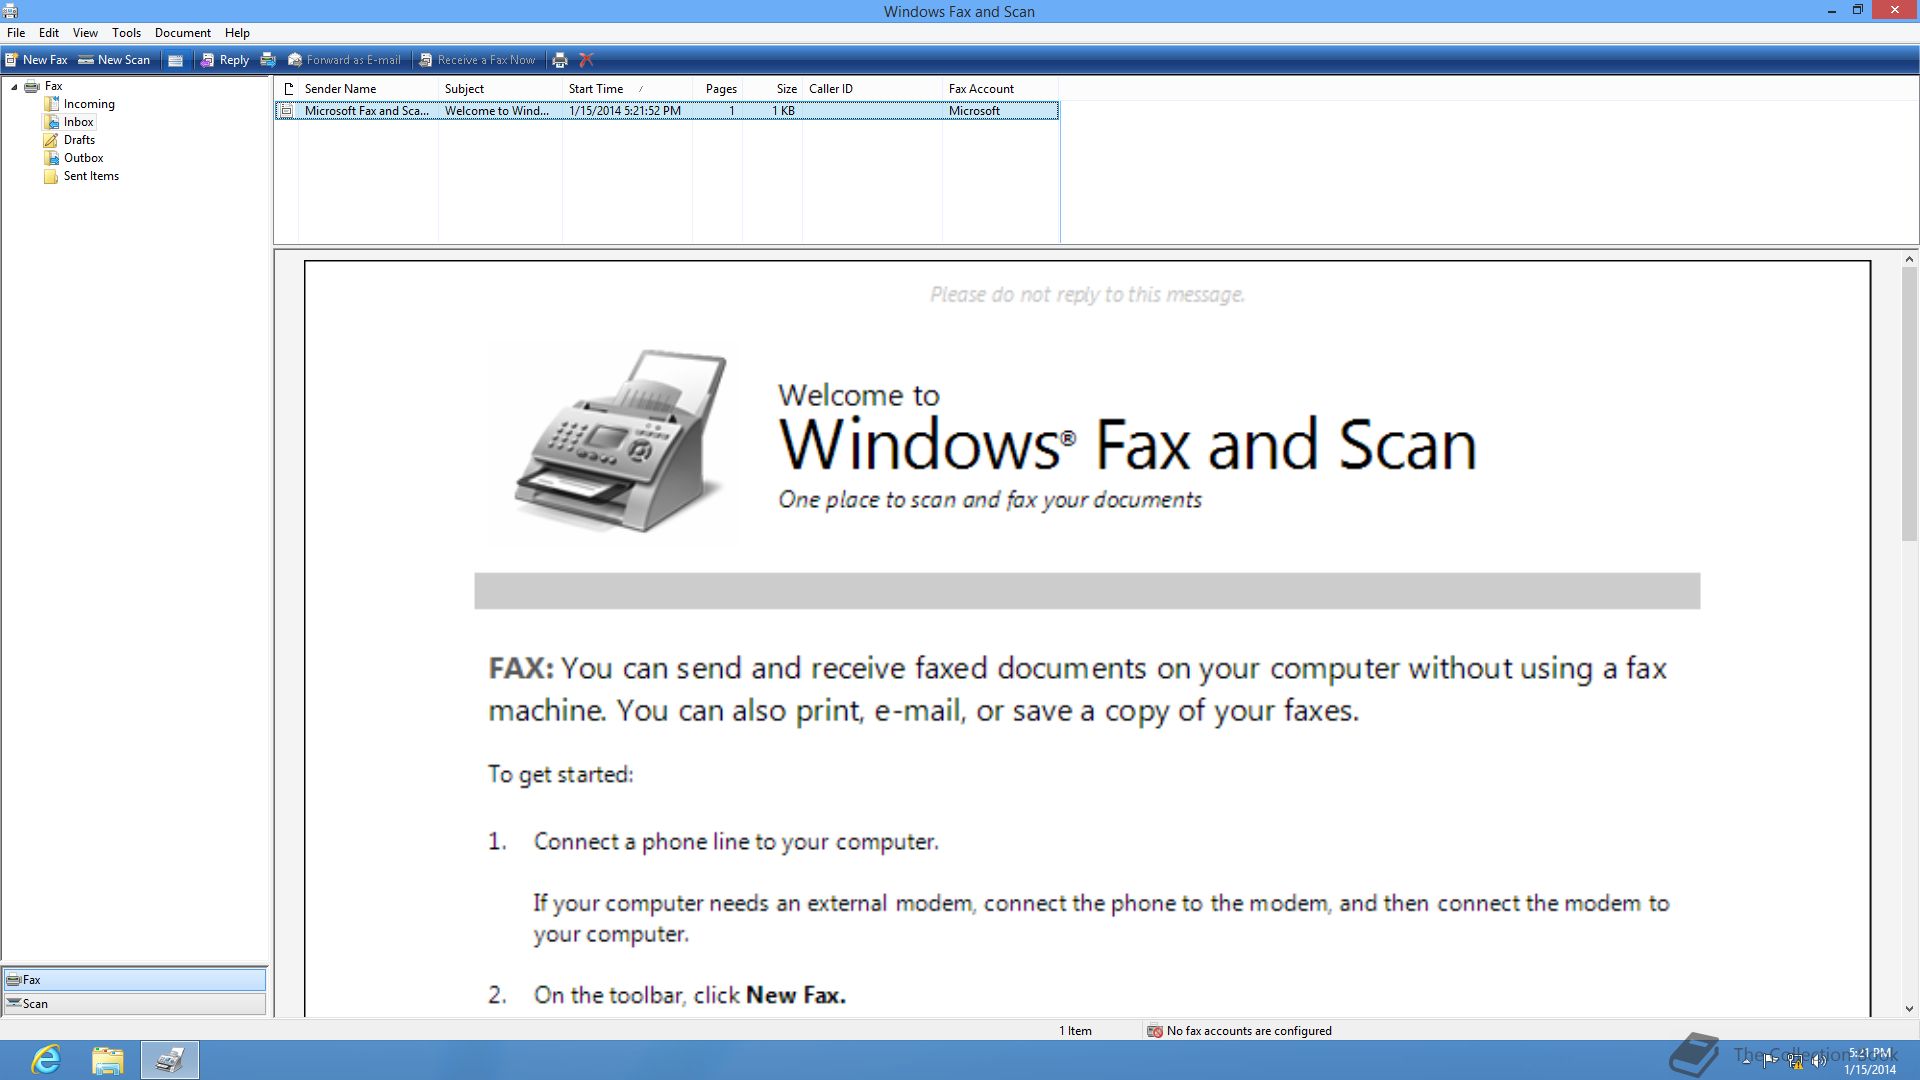Click the network warning tray icon
The image size is (1920, 1080).
pyautogui.click(x=1796, y=1061)
